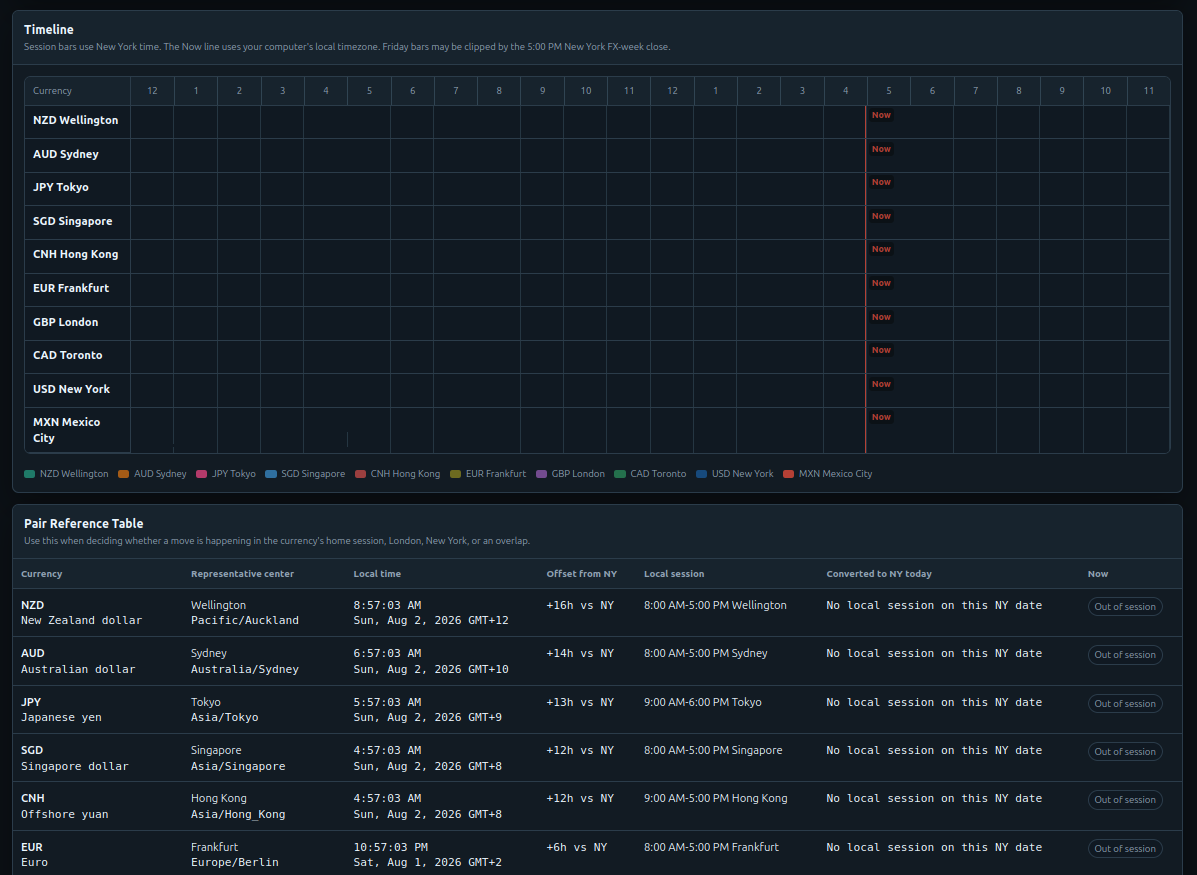Select the AUD Sydney timeline row label

coord(66,154)
